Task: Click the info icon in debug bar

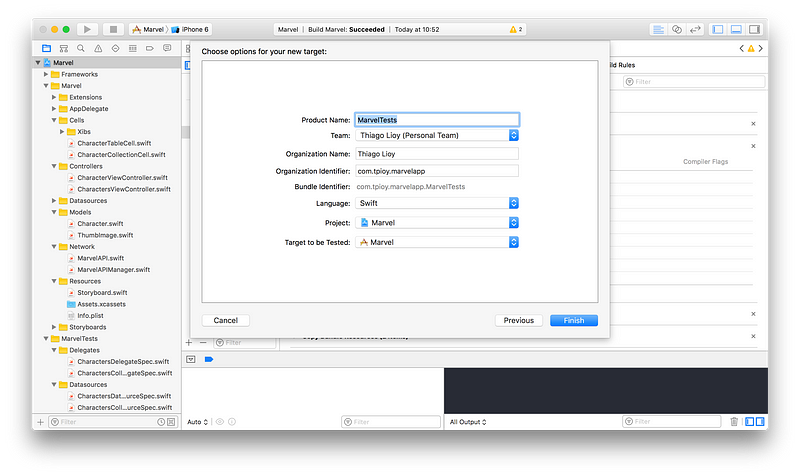Action: (232, 422)
